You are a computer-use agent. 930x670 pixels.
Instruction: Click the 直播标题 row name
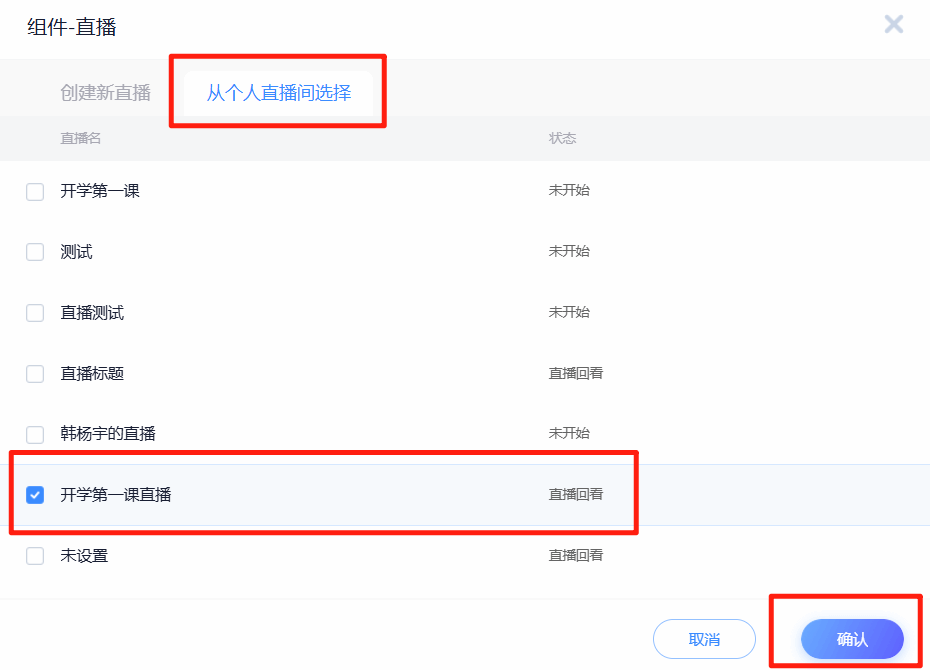click(92, 373)
